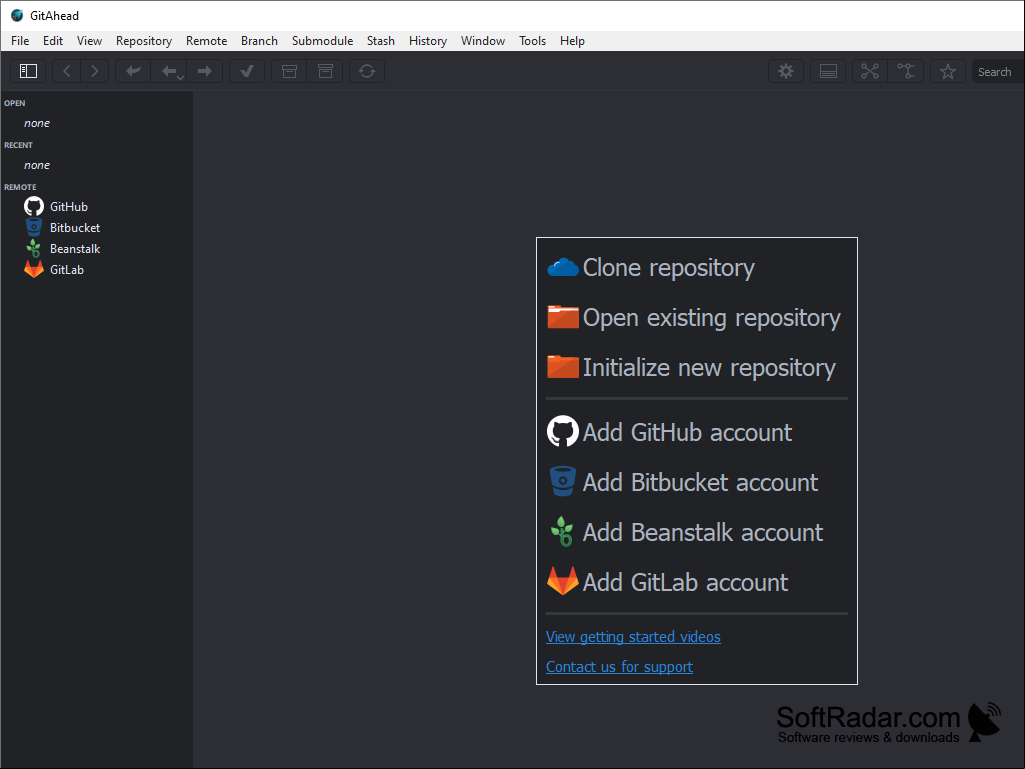This screenshot has height=769, width=1025.
Task: Click the REMOTE section header
Action: 20,187
